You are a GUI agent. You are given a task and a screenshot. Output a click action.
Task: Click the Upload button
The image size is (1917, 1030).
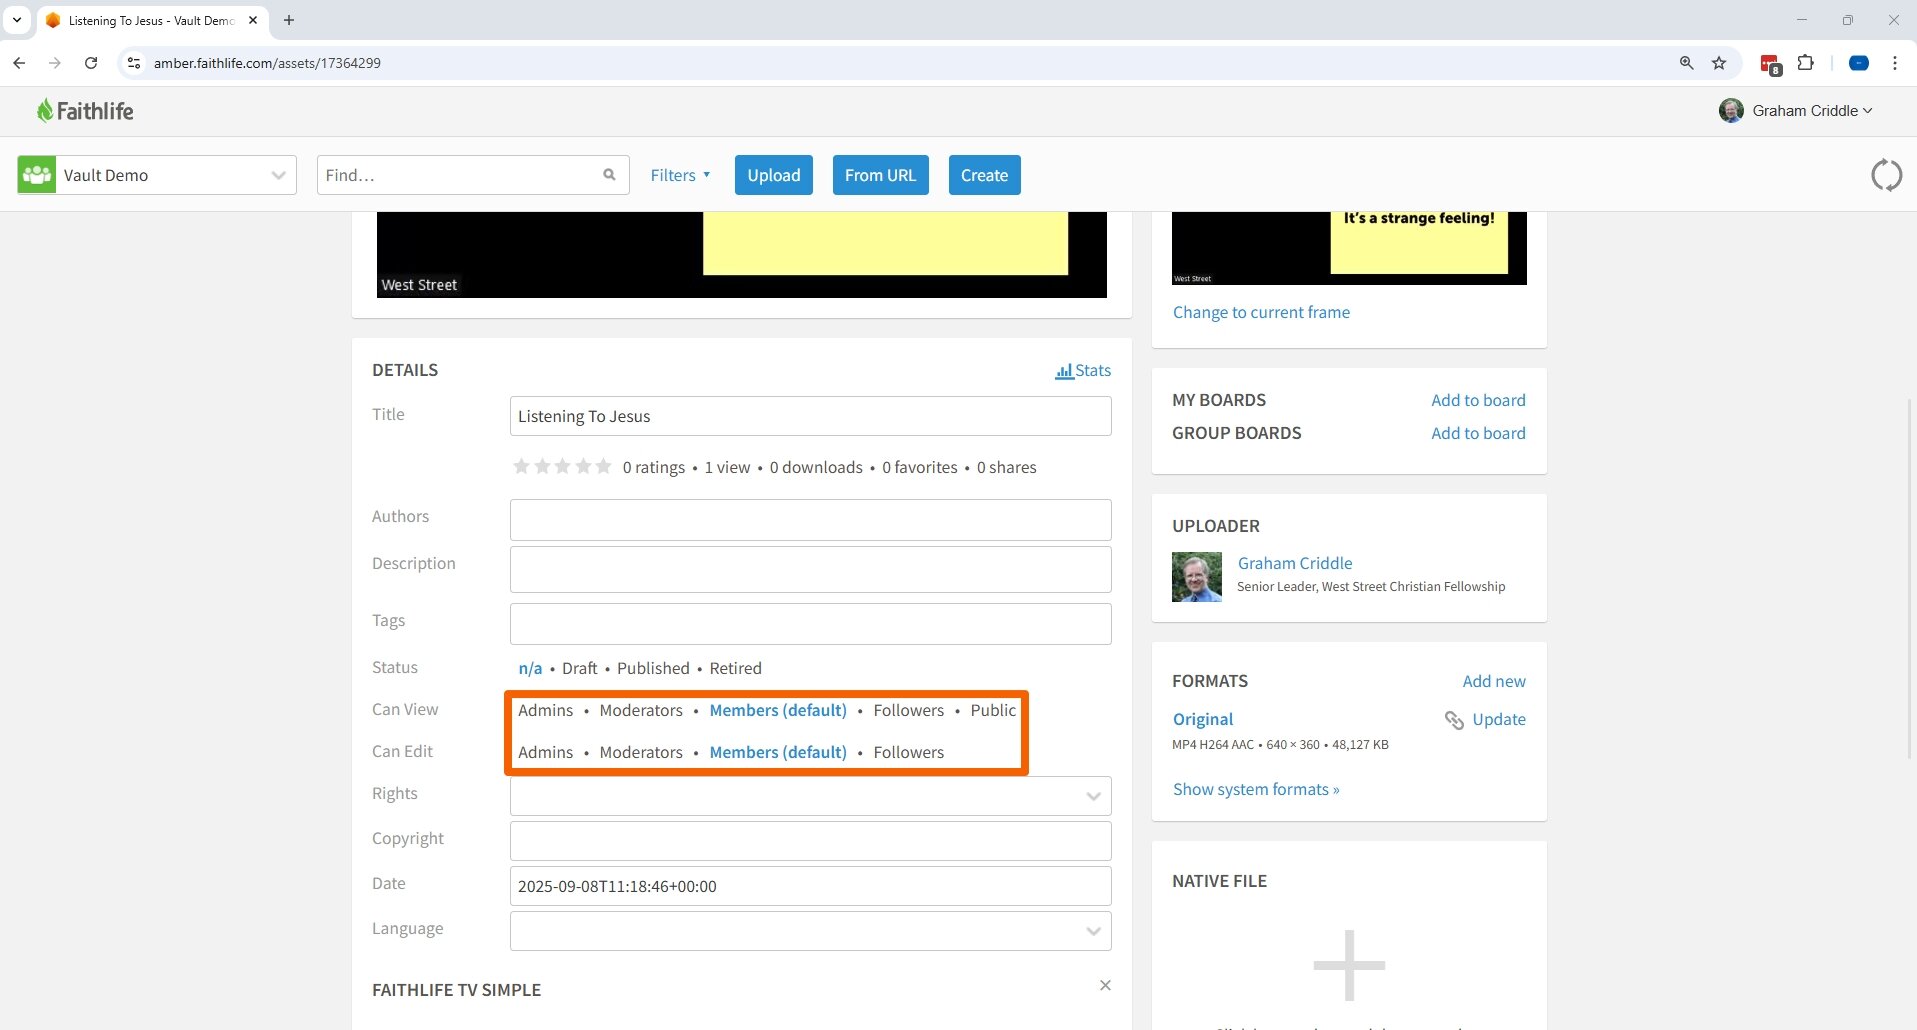coord(774,175)
